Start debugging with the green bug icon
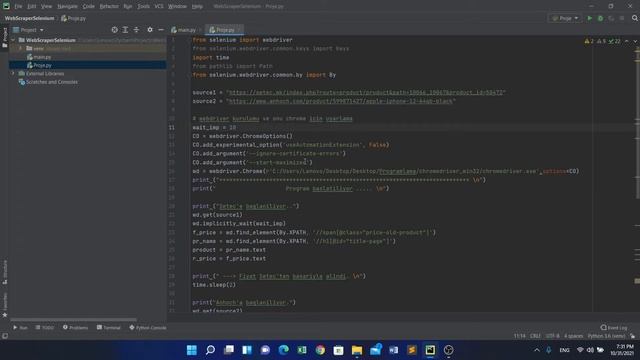The height and width of the screenshot is (360, 640). click(x=600, y=18)
